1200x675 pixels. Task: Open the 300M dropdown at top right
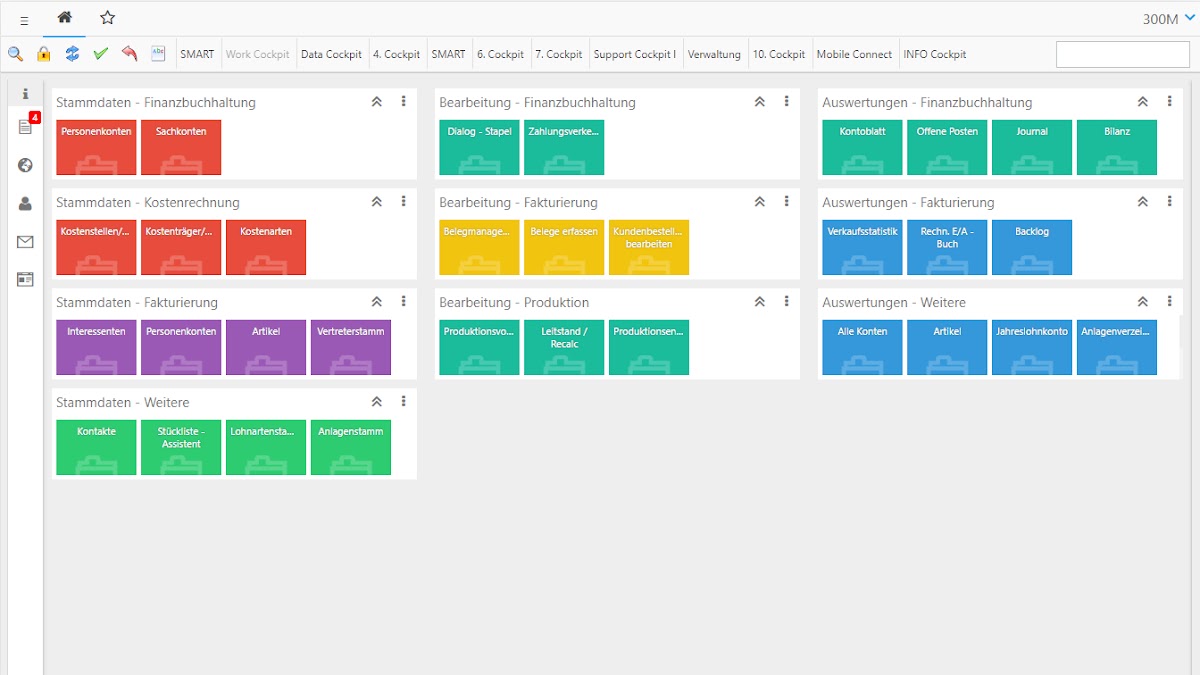coord(1168,19)
